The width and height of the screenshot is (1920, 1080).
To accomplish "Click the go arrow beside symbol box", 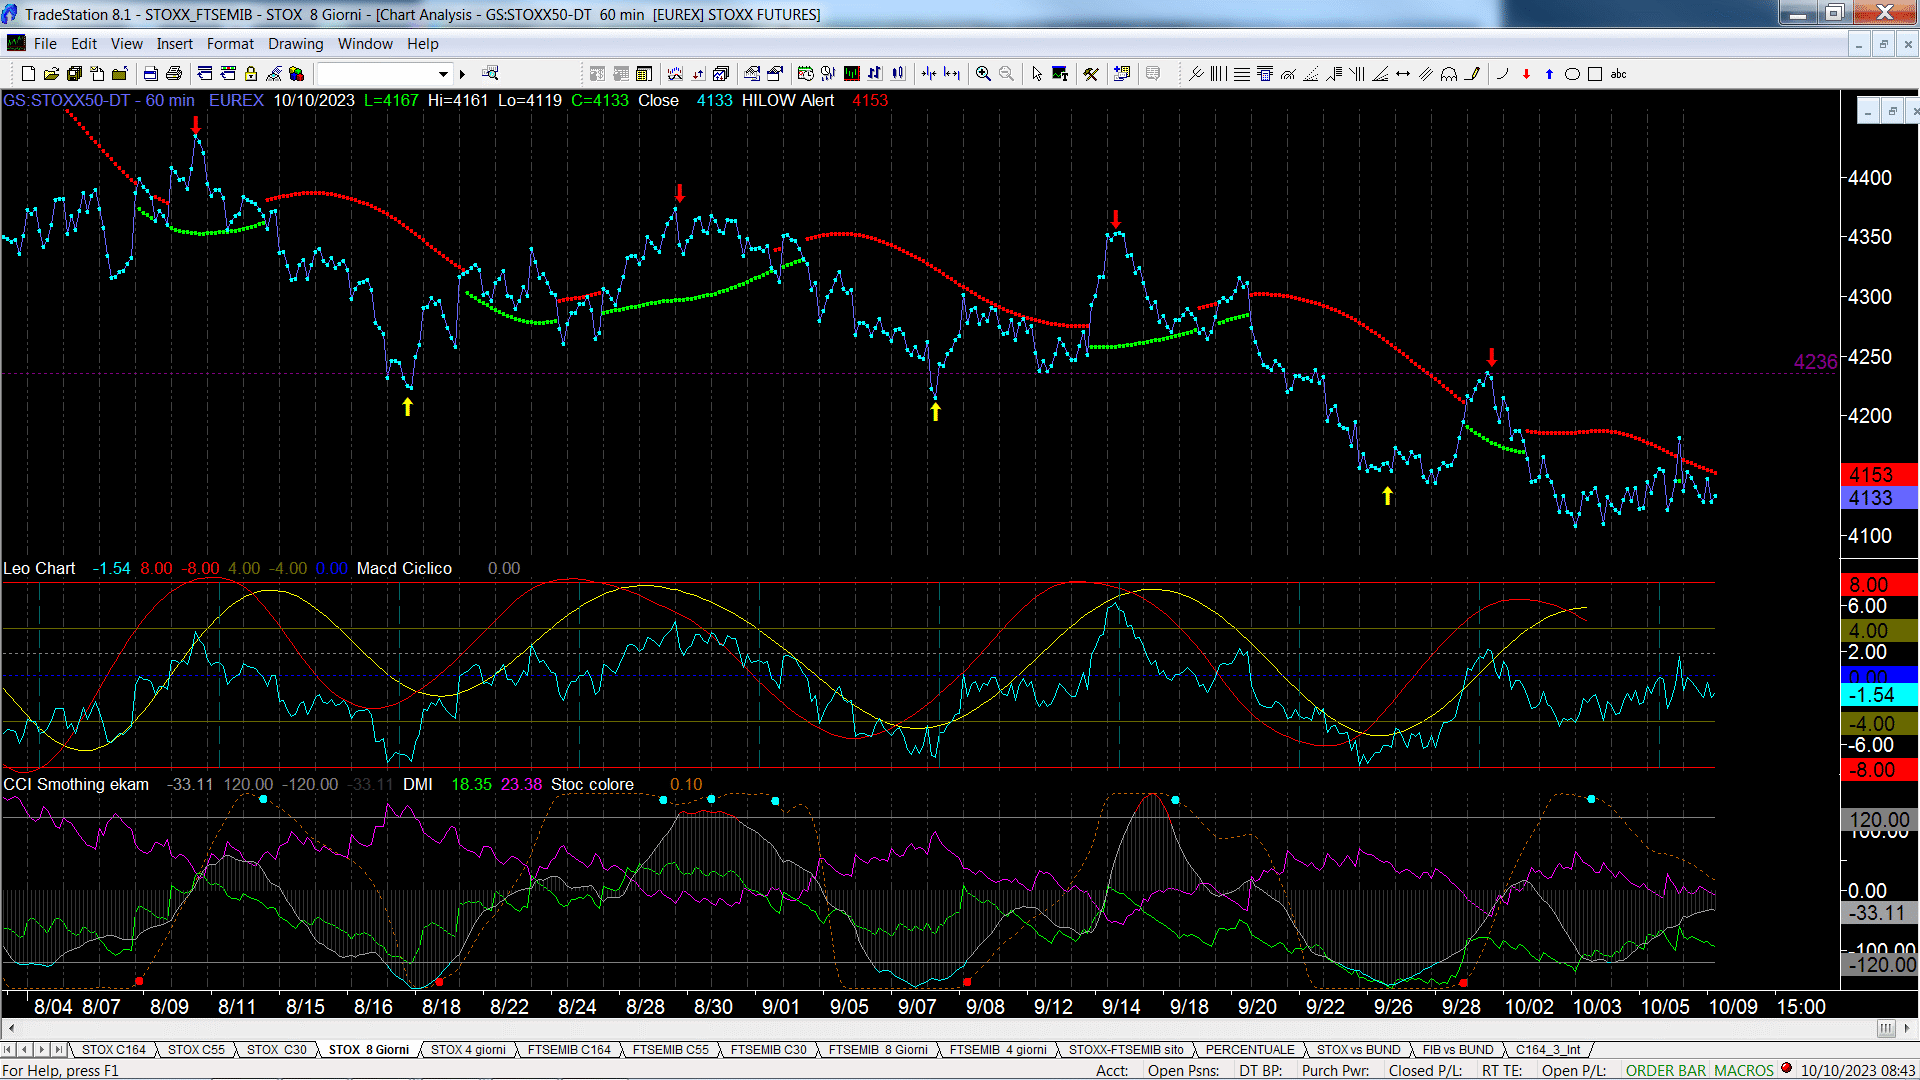I will [x=462, y=74].
